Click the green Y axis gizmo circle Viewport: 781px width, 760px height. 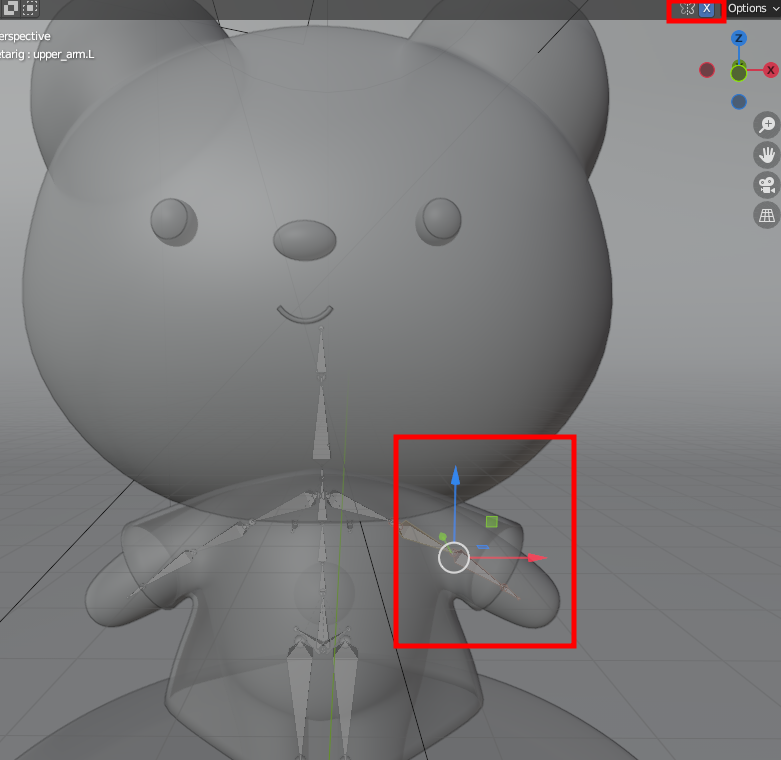(739, 73)
